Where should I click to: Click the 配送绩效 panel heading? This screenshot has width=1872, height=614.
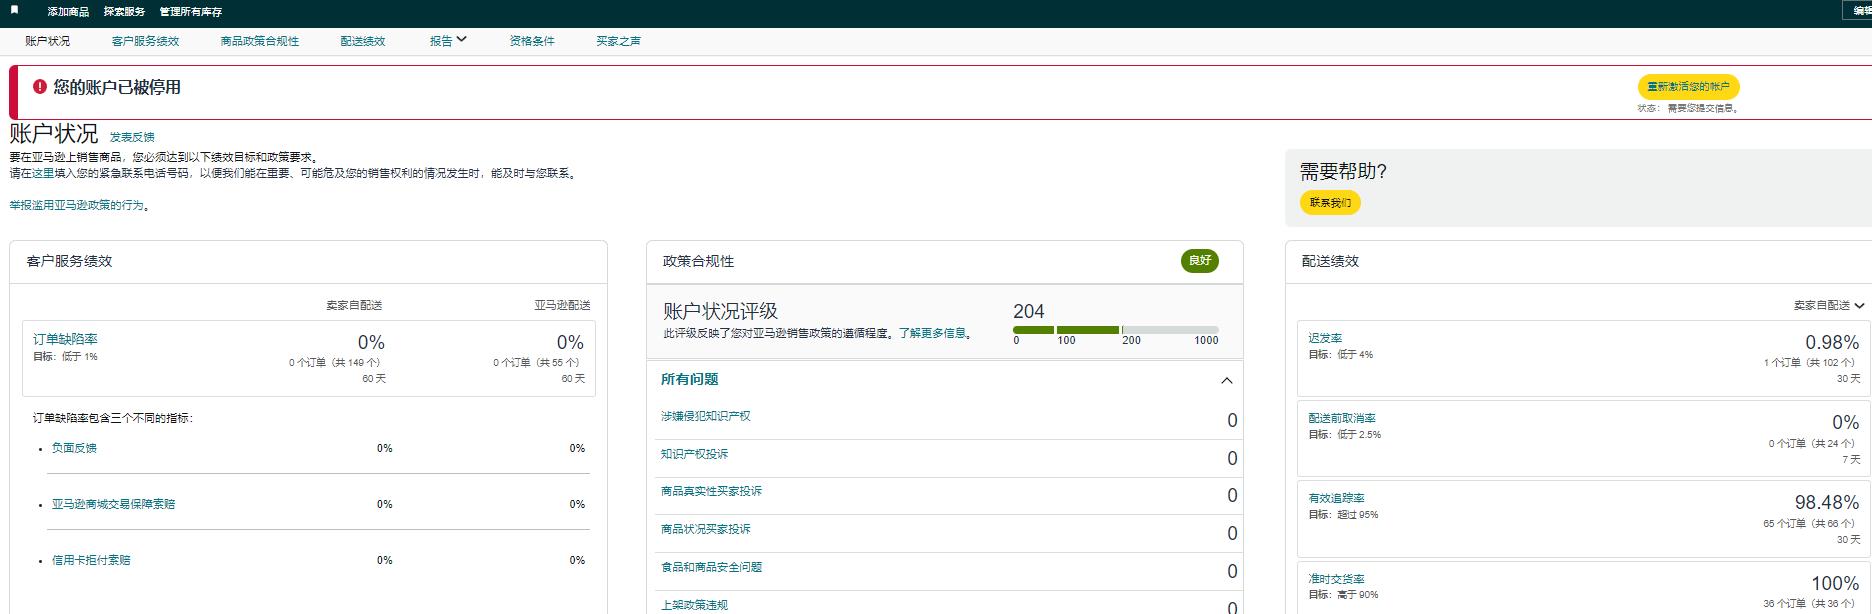click(x=1330, y=261)
